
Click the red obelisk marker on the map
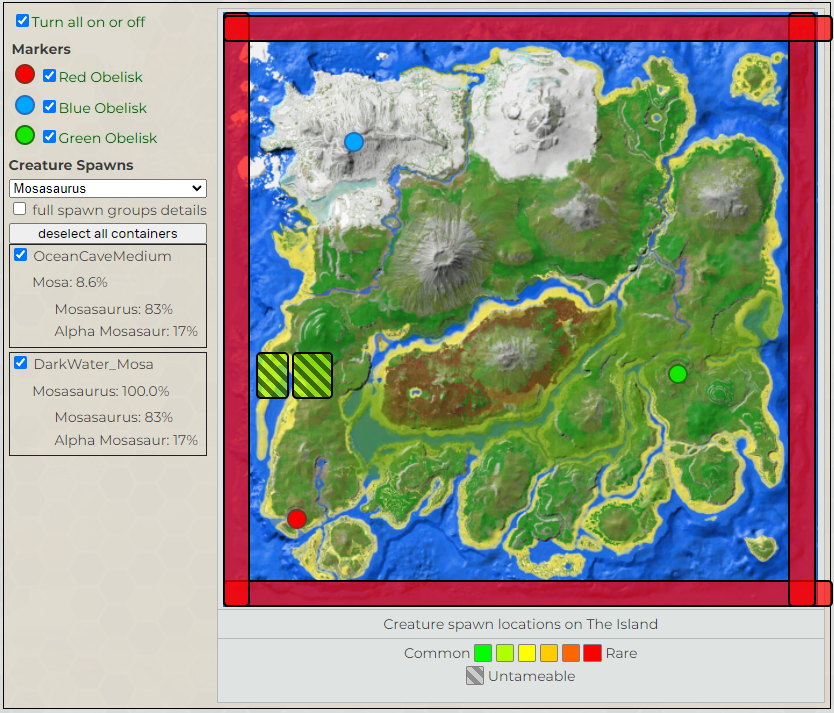click(x=296, y=518)
